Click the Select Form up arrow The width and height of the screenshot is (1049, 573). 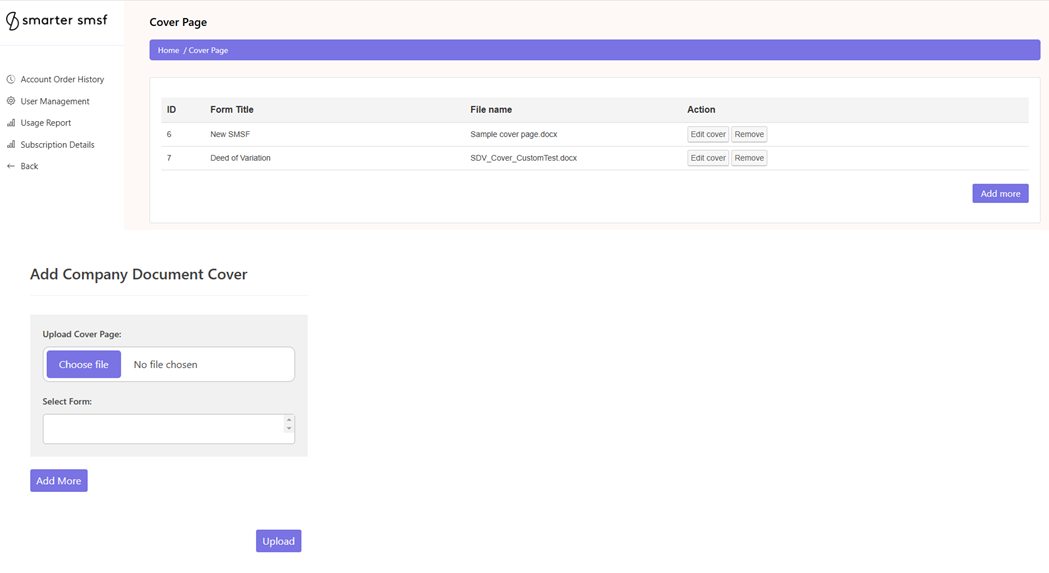tap(289, 420)
